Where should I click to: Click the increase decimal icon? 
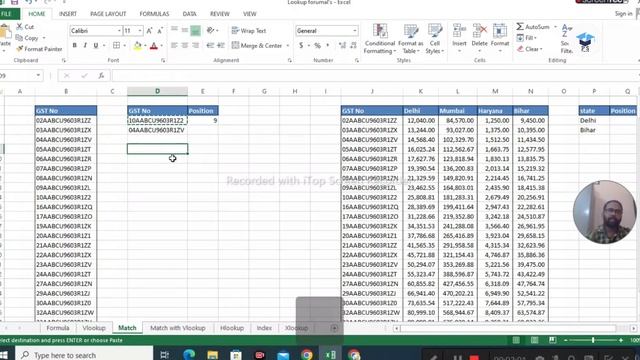[342, 46]
